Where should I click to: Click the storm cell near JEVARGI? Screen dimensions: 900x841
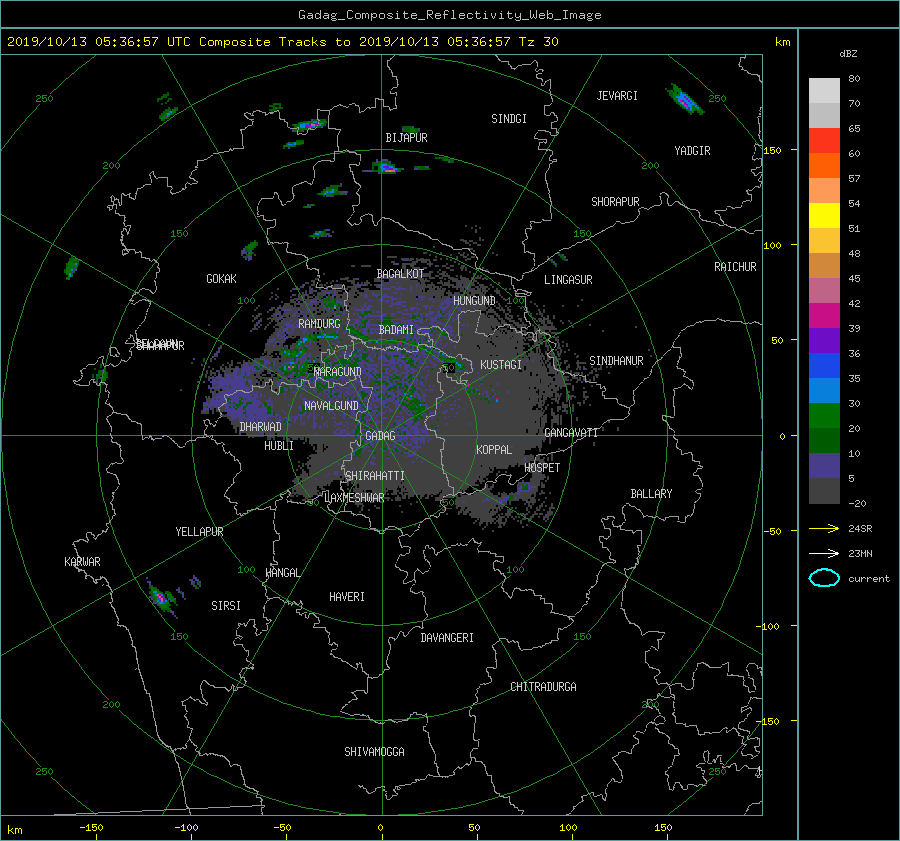coord(685,100)
